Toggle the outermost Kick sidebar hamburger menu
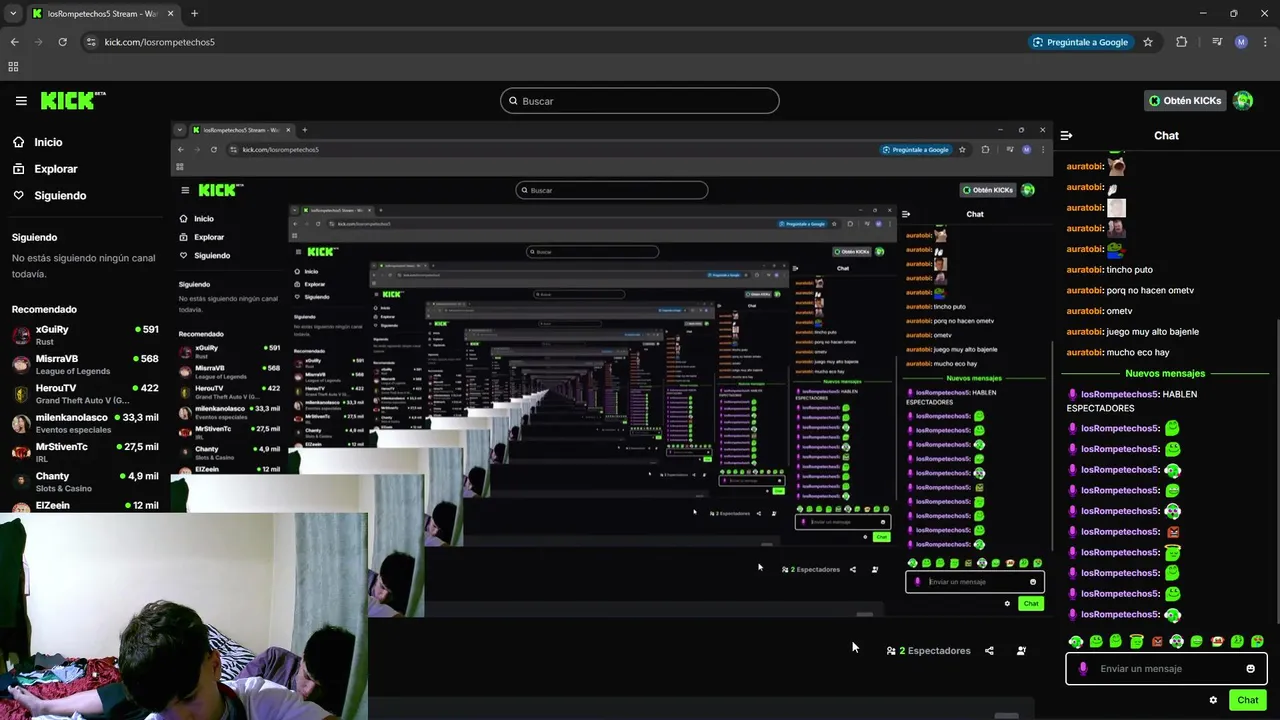Image resolution: width=1280 pixels, height=720 pixels. (x=21, y=101)
